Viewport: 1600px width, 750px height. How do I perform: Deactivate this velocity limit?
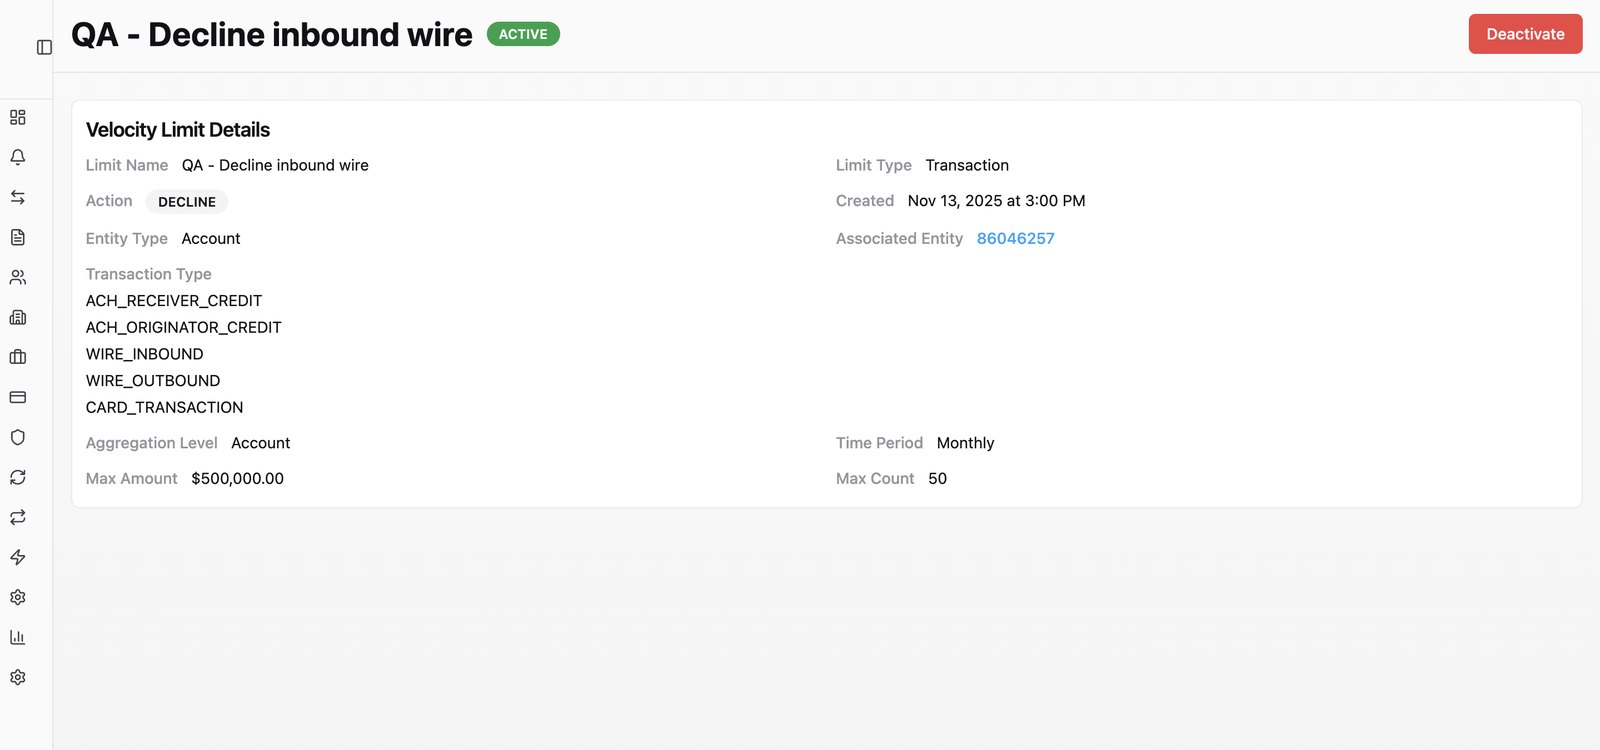(1525, 34)
